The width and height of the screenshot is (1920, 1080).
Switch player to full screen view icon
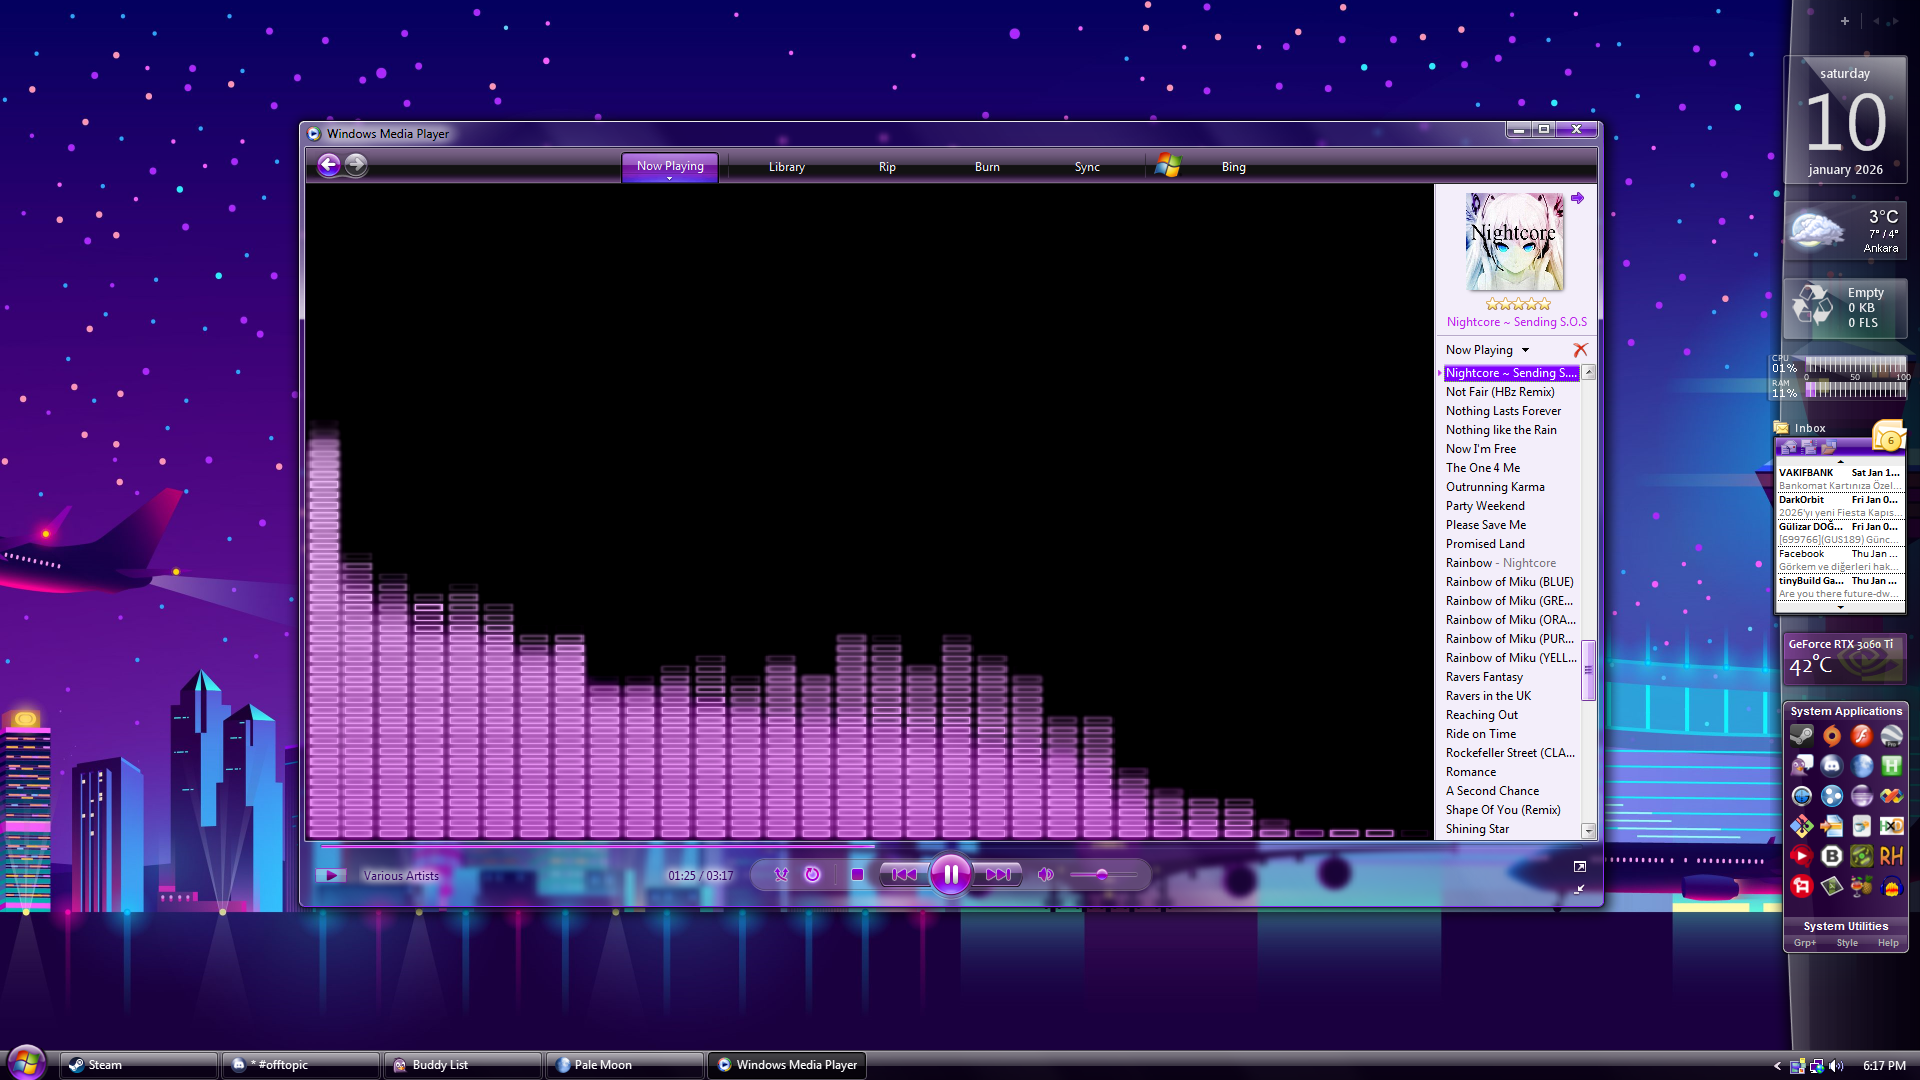click(x=1579, y=866)
